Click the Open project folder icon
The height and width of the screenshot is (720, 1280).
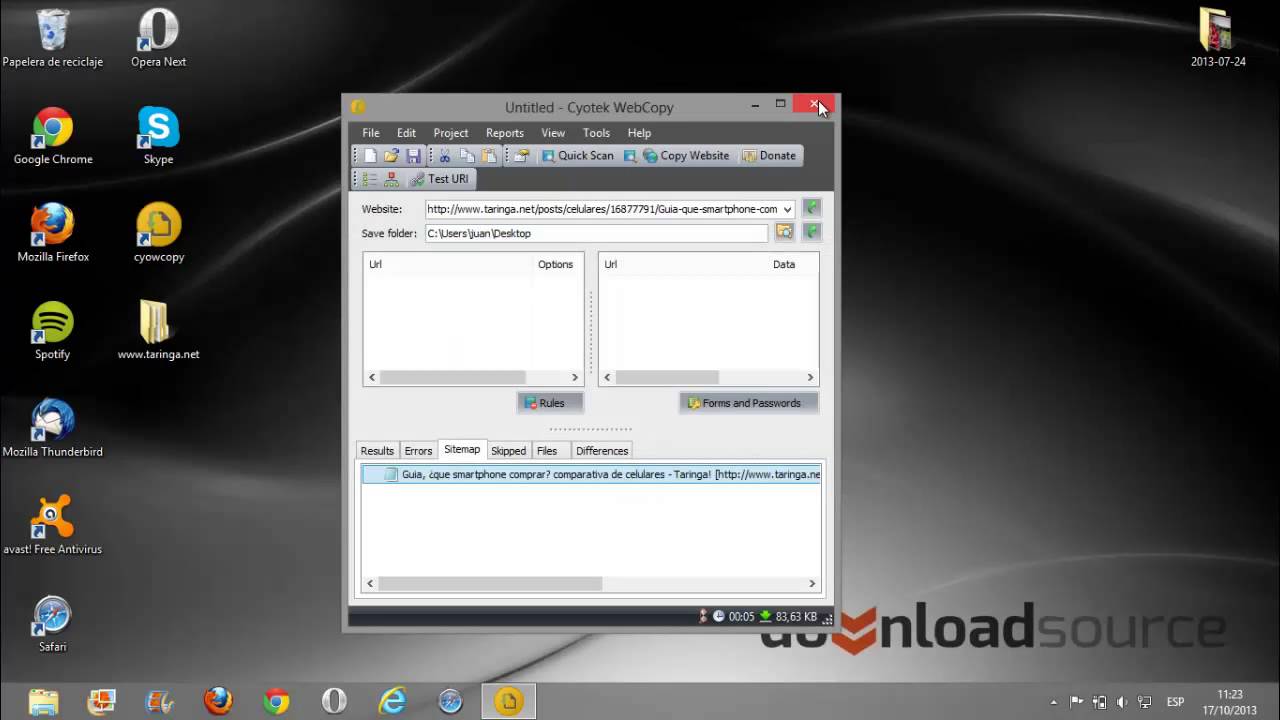click(x=391, y=156)
